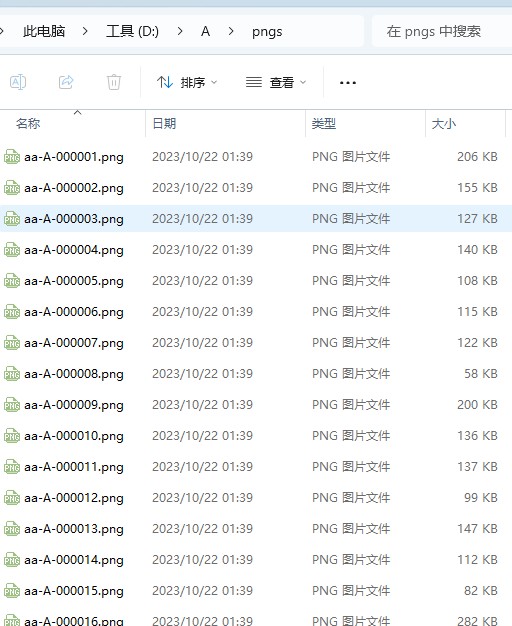This screenshot has height=626, width=512.
Task: Open the 查看 view dropdown
Action: pos(276,83)
